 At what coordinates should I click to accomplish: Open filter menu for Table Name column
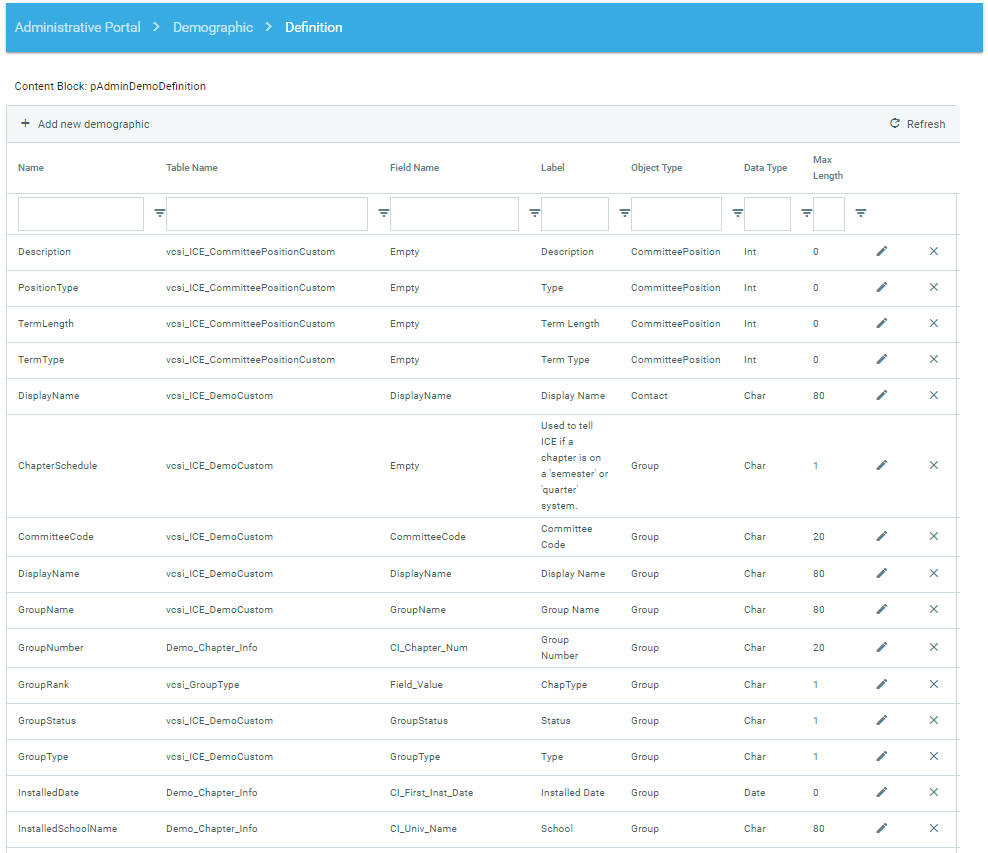tap(383, 213)
